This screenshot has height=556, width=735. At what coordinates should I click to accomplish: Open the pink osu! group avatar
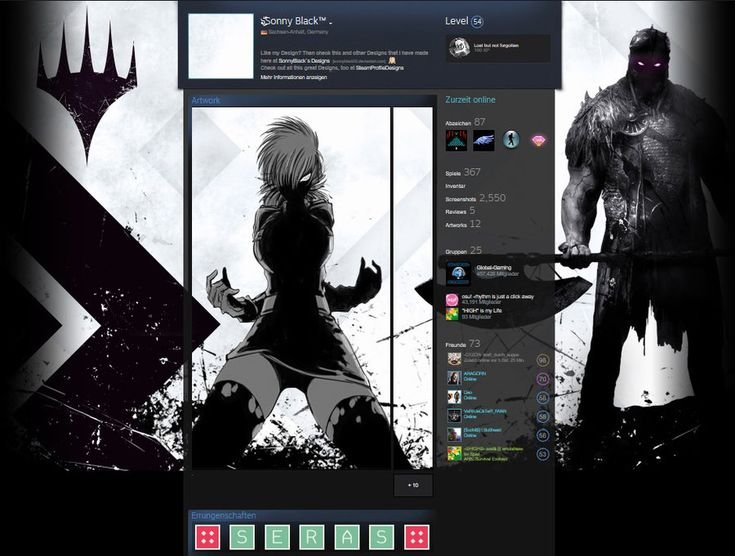(x=452, y=300)
